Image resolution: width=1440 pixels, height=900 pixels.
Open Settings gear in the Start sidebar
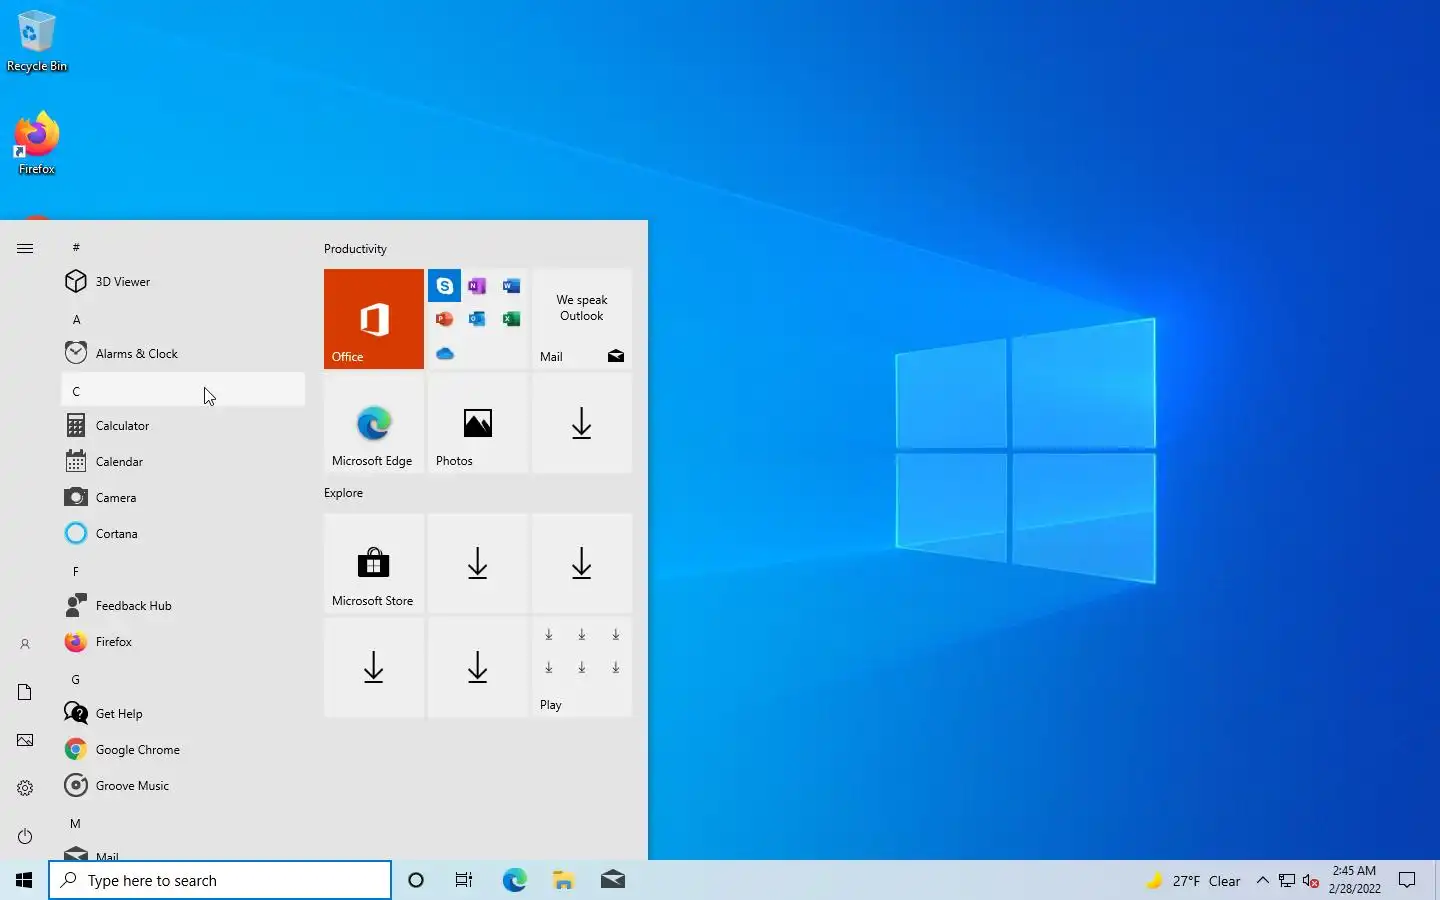[x=25, y=788]
